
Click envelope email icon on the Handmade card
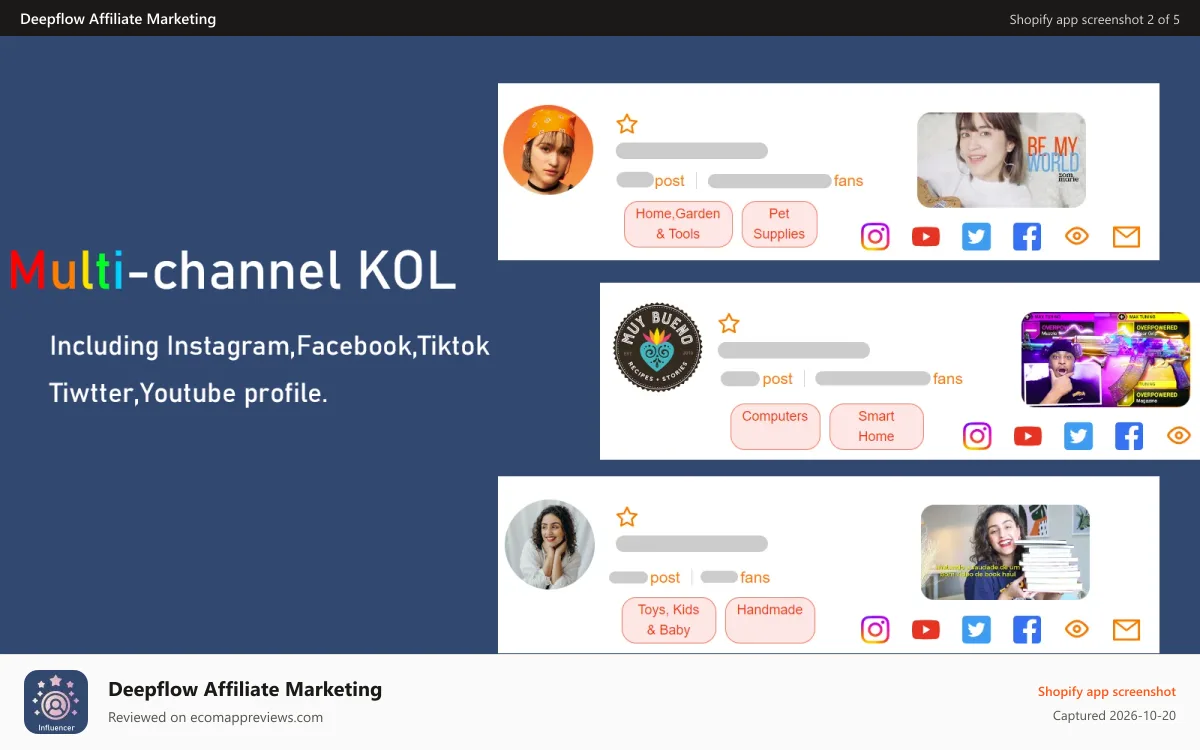point(1127,629)
